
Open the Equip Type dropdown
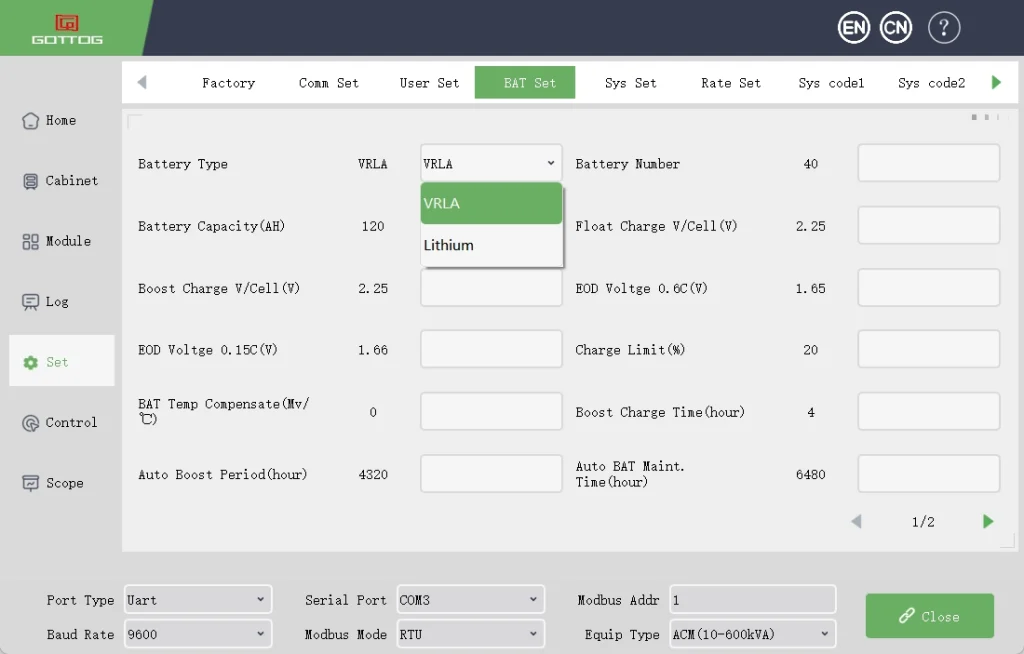pyautogui.click(x=752, y=634)
